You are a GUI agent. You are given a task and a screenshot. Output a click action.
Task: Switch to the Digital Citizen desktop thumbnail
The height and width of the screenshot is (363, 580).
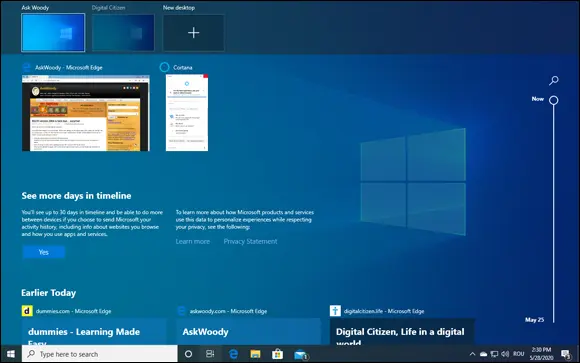click(x=123, y=33)
